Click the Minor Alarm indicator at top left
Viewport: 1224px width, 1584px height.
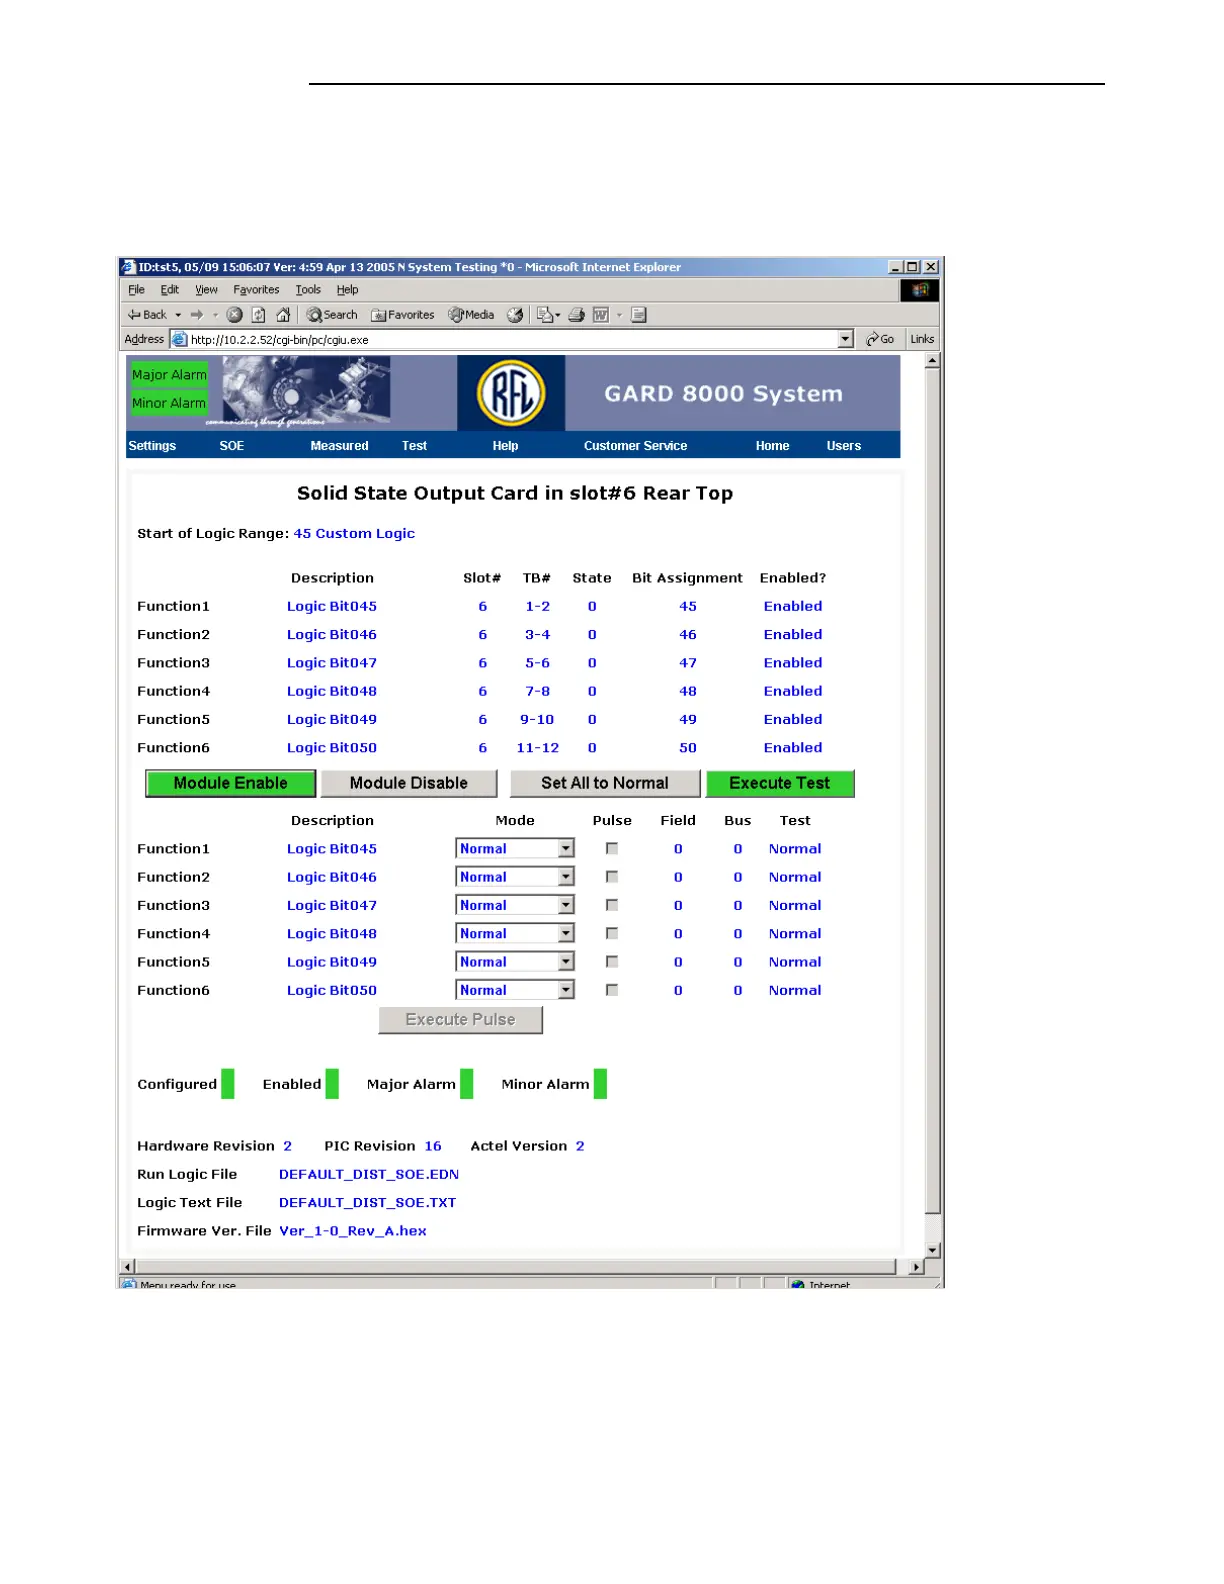pos(169,403)
